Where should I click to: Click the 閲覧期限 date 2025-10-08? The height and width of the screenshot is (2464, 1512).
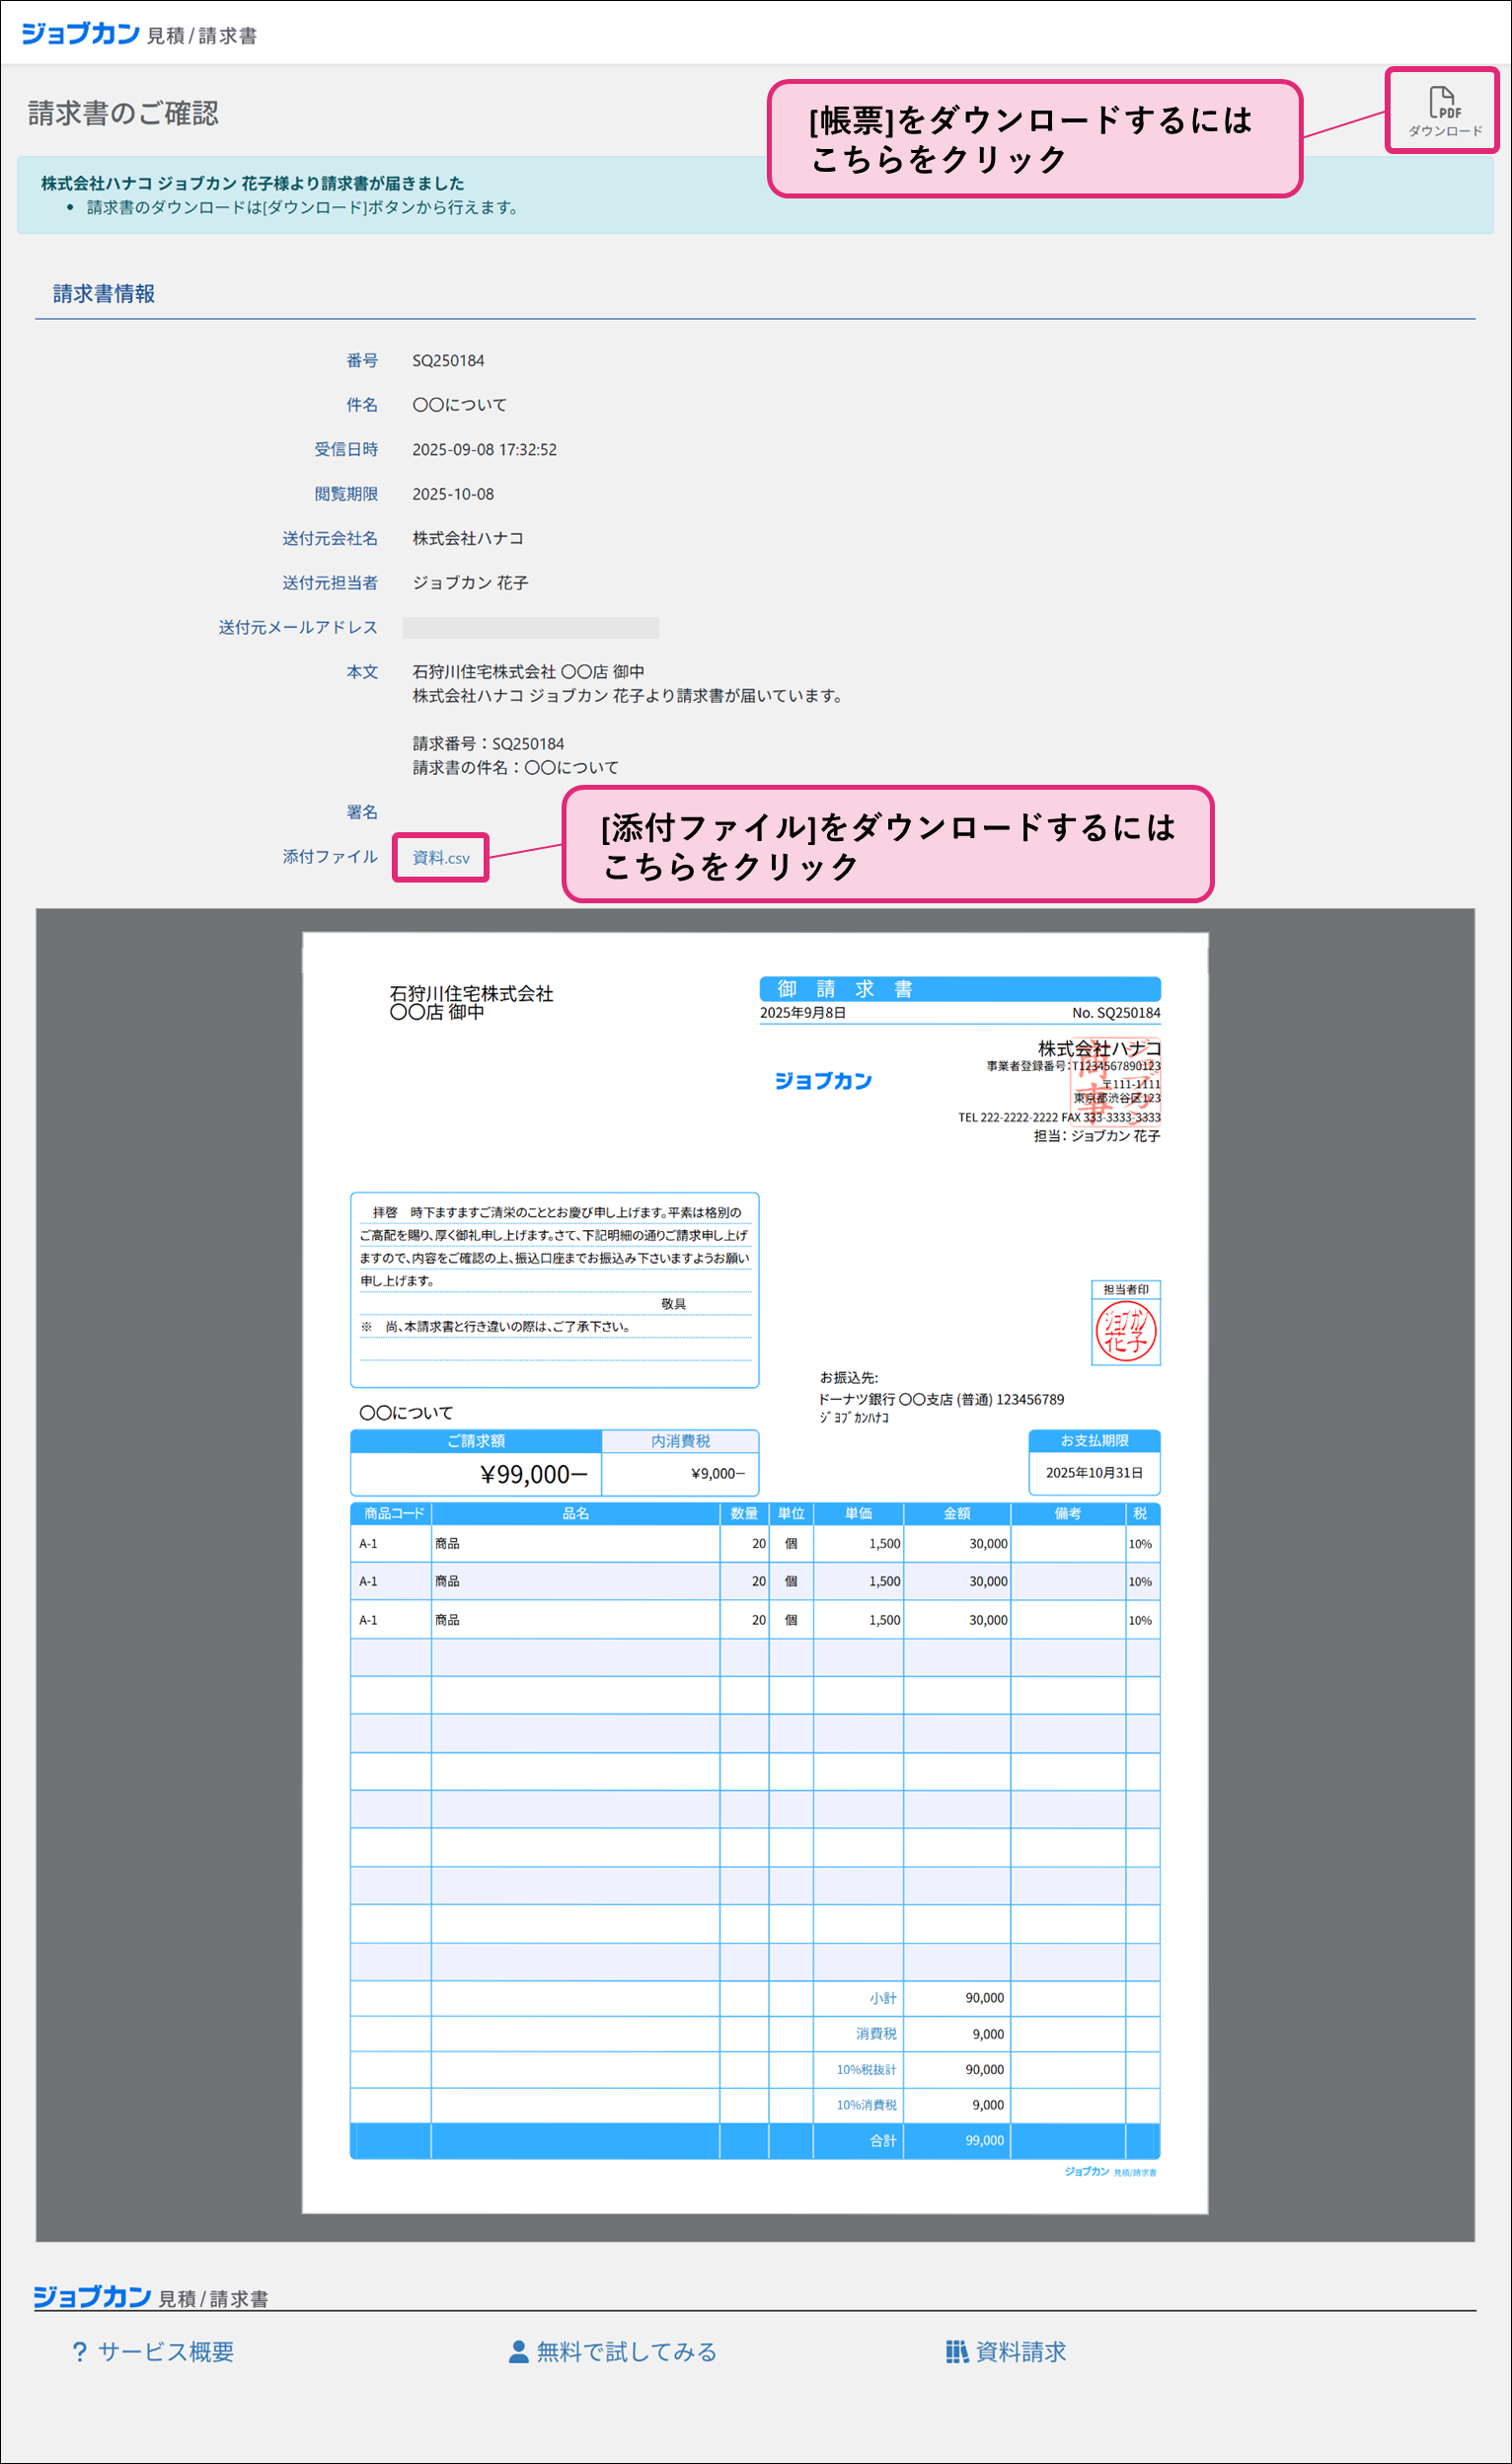(x=453, y=494)
